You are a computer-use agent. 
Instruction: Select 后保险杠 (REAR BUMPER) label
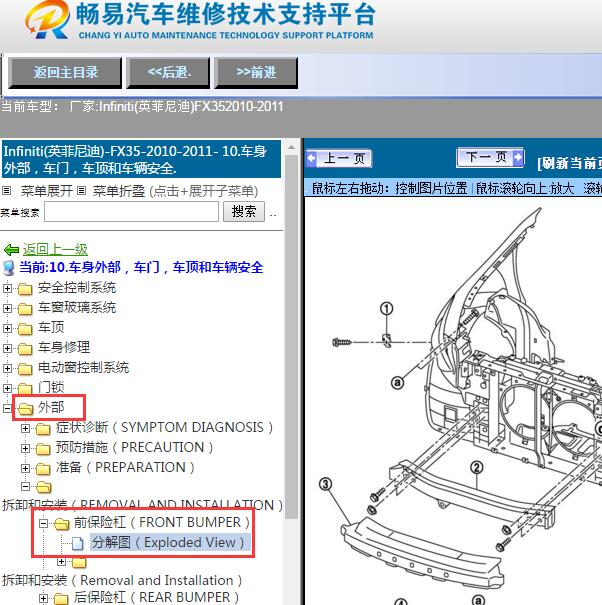point(156,597)
